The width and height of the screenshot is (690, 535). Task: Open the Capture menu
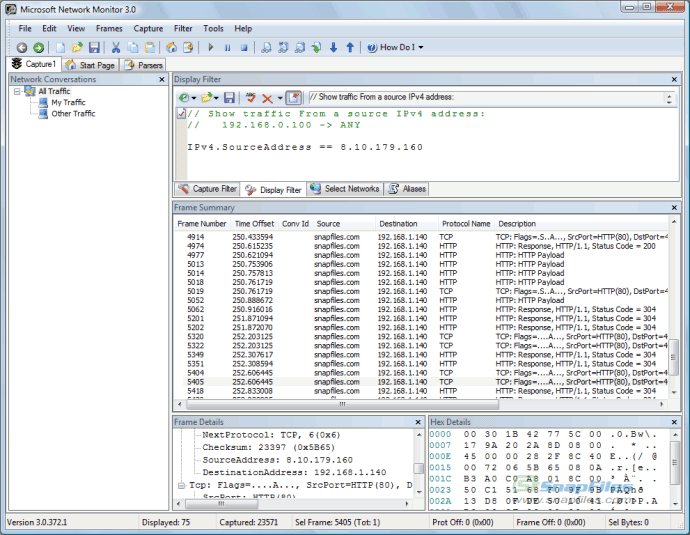point(148,29)
